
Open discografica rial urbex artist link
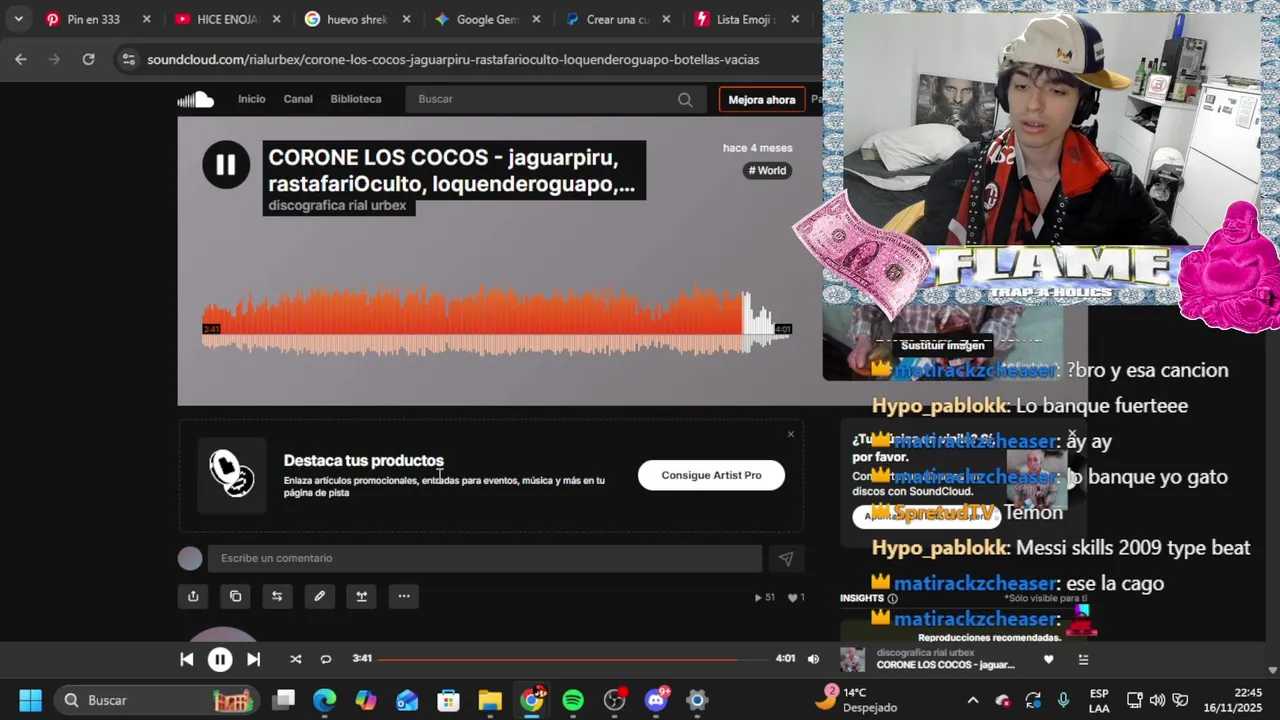coord(337,205)
